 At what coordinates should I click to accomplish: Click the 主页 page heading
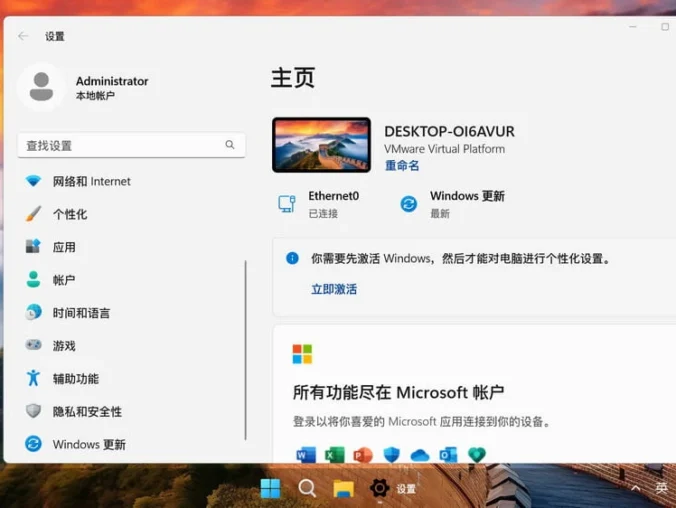pyautogui.click(x=293, y=78)
